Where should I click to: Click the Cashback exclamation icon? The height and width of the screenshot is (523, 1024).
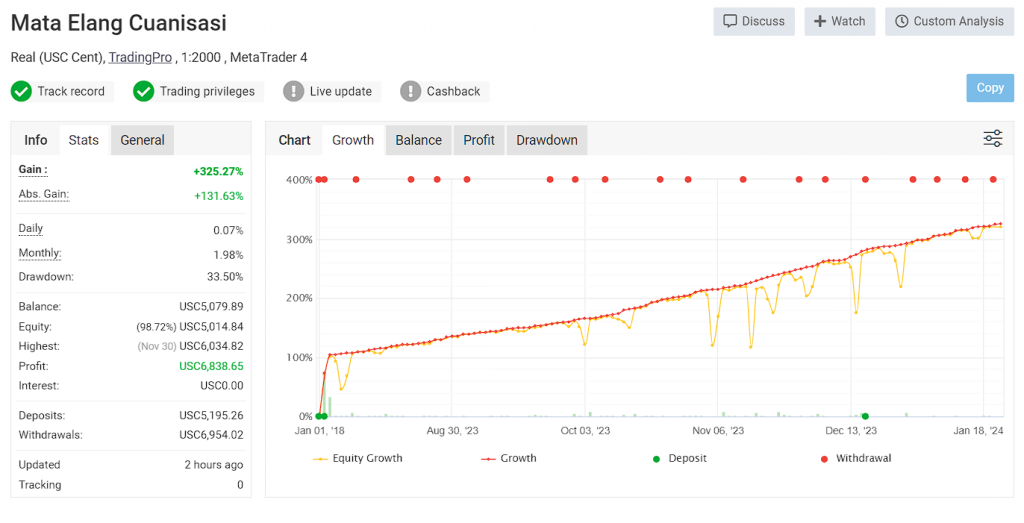410,91
